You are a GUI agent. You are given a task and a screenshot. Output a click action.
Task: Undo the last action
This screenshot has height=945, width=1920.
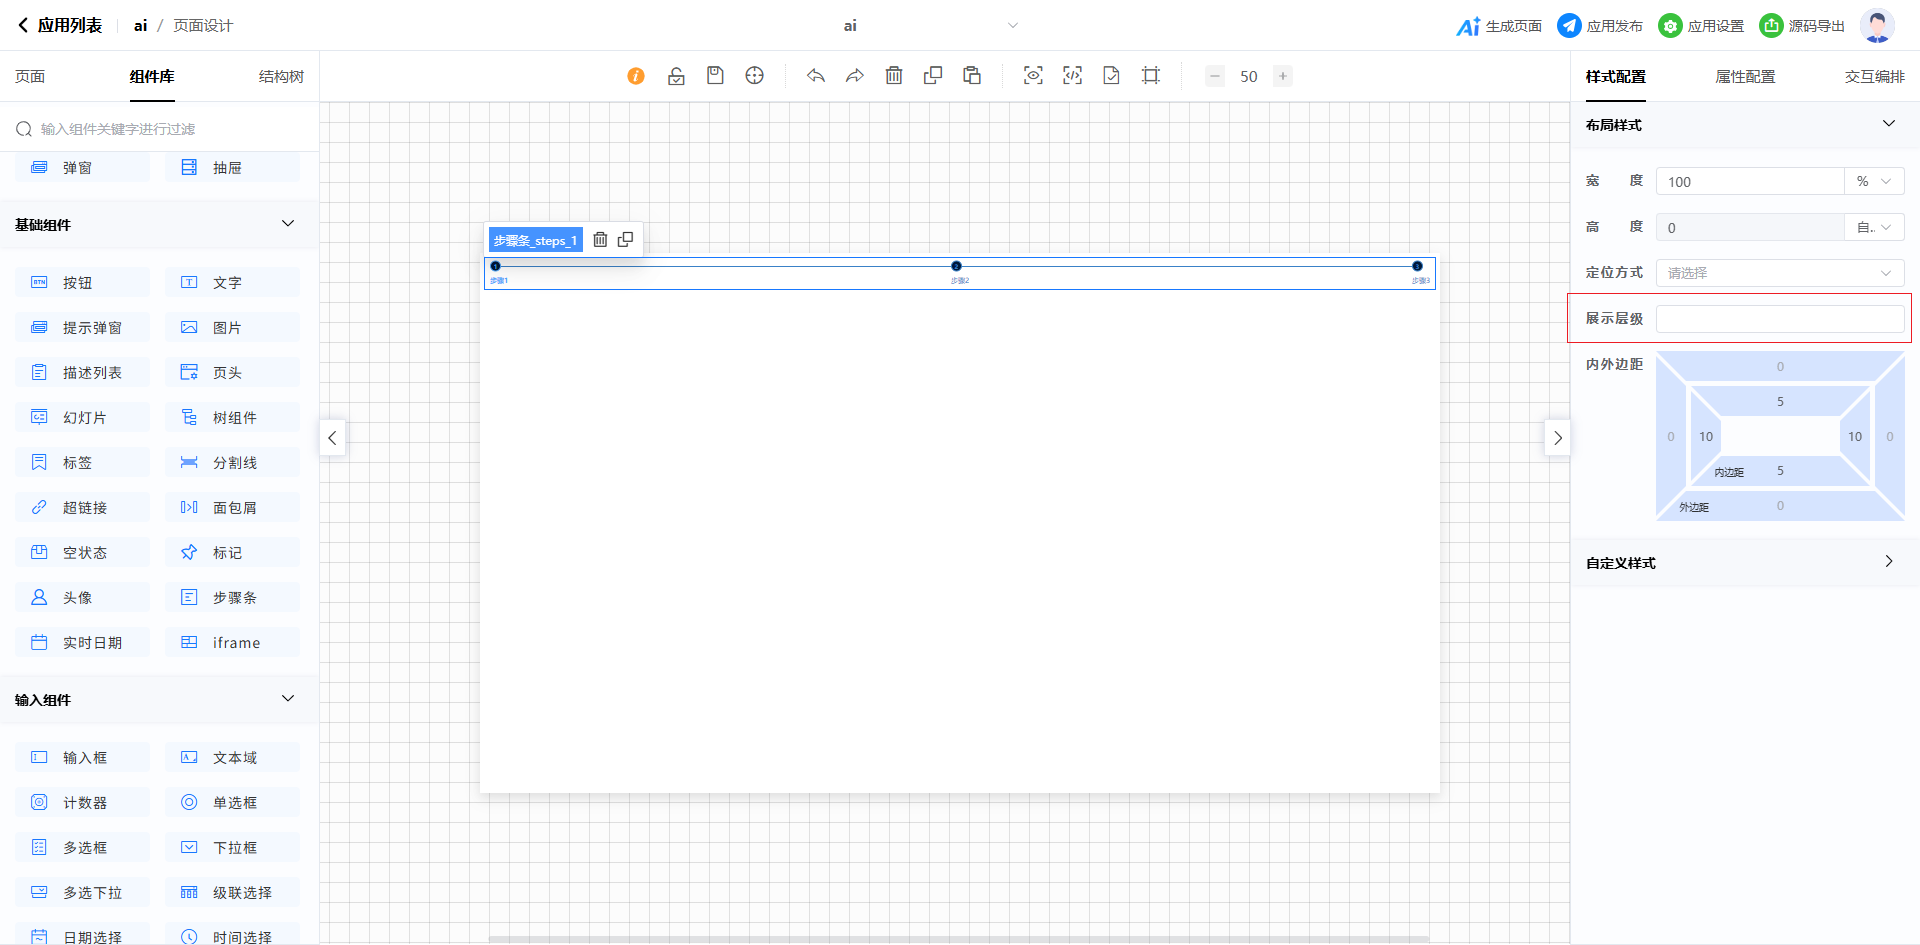(816, 76)
